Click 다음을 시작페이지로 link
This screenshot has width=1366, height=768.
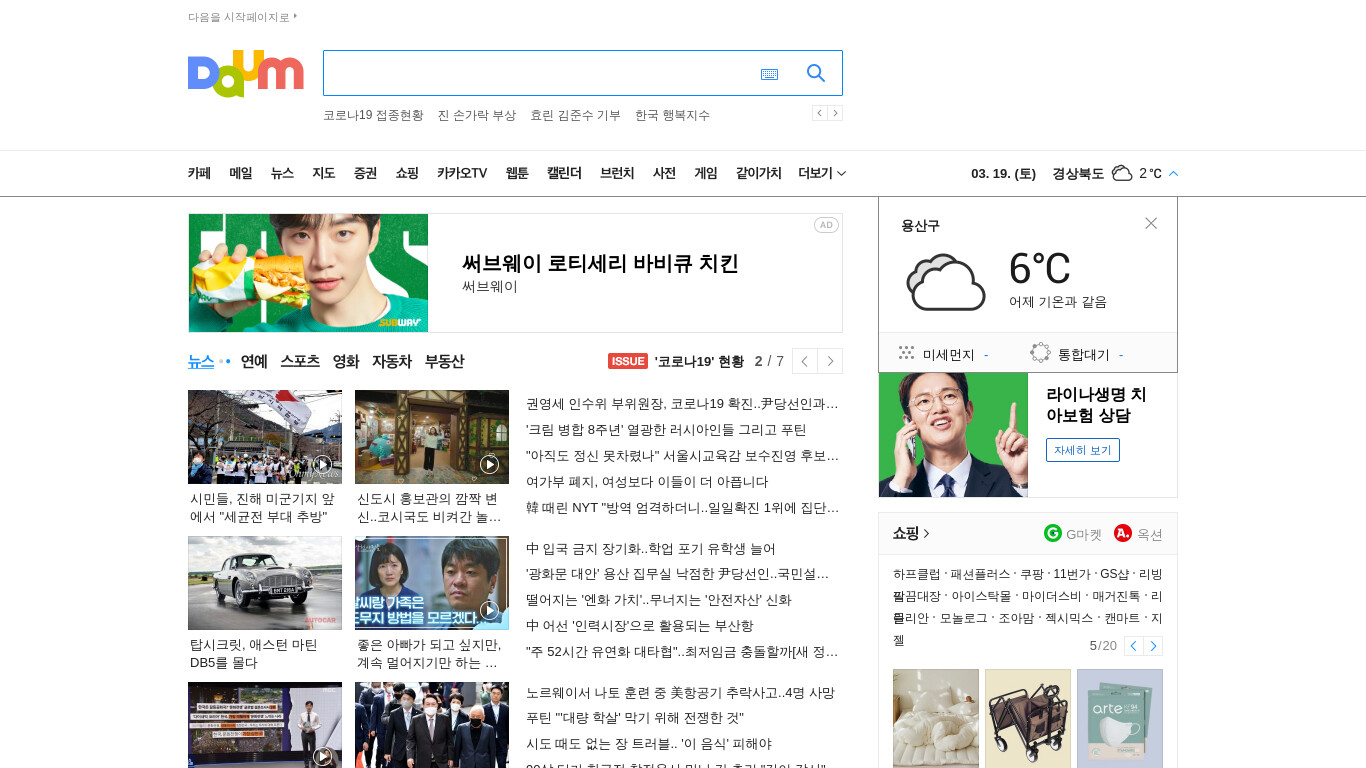pyautogui.click(x=242, y=17)
